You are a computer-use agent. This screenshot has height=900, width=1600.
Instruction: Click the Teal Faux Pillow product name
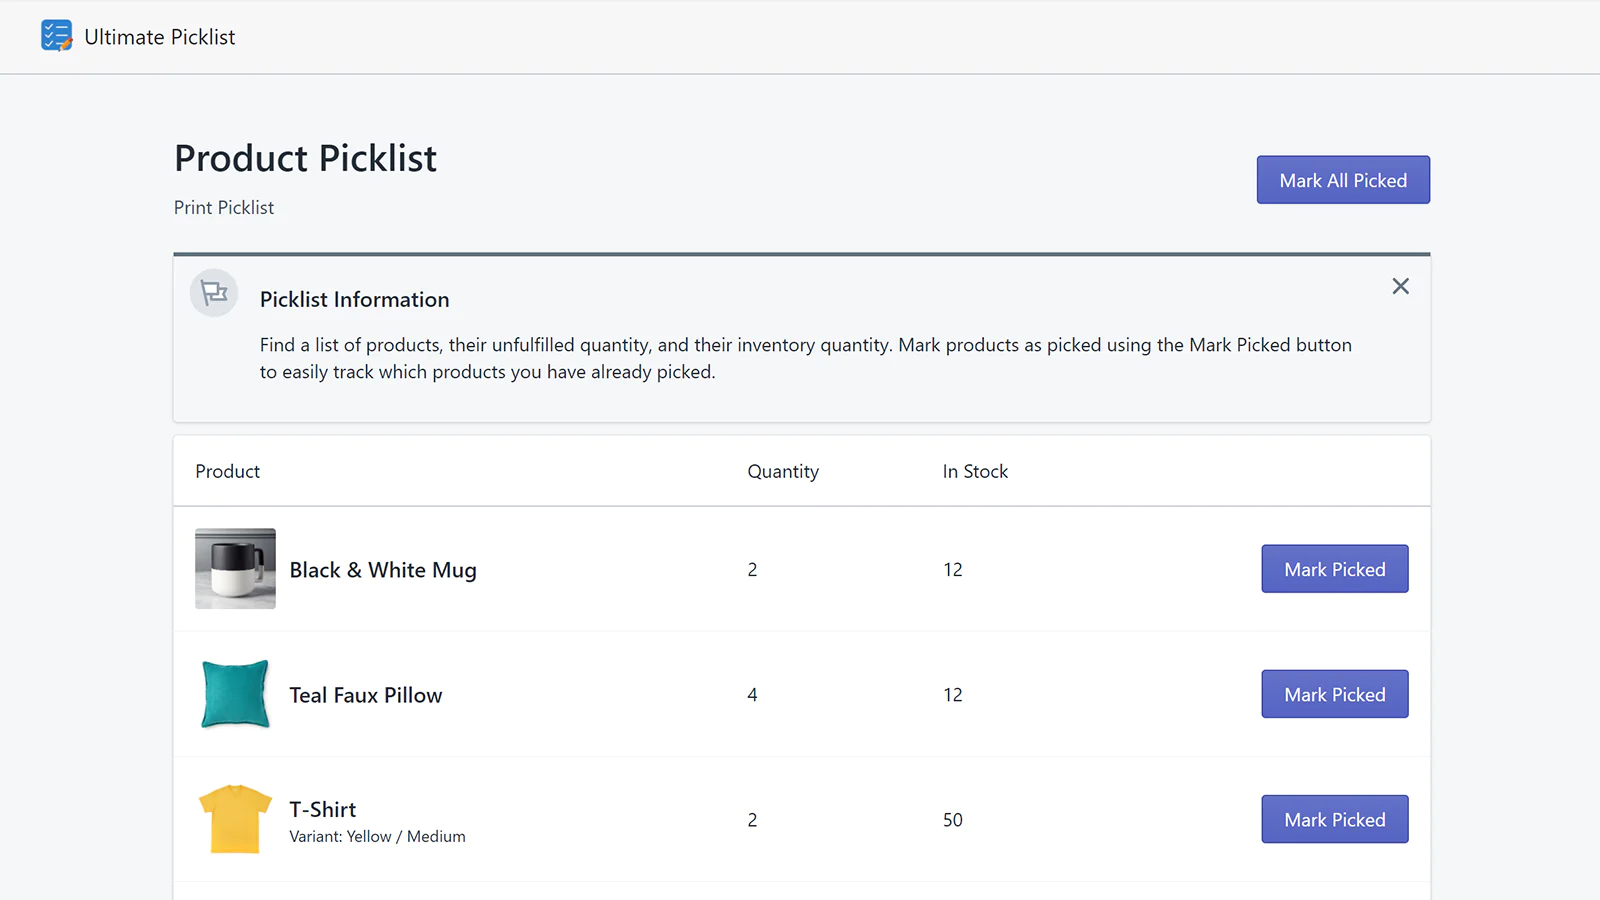coord(366,694)
